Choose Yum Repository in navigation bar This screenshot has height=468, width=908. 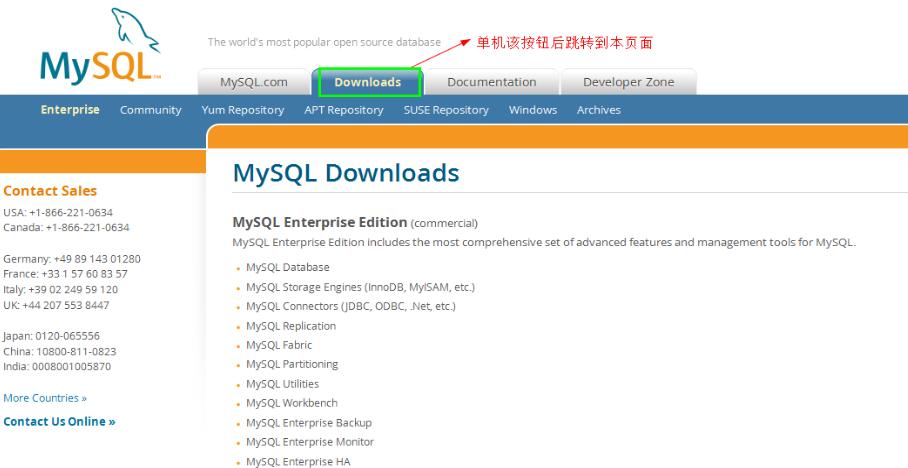(243, 110)
